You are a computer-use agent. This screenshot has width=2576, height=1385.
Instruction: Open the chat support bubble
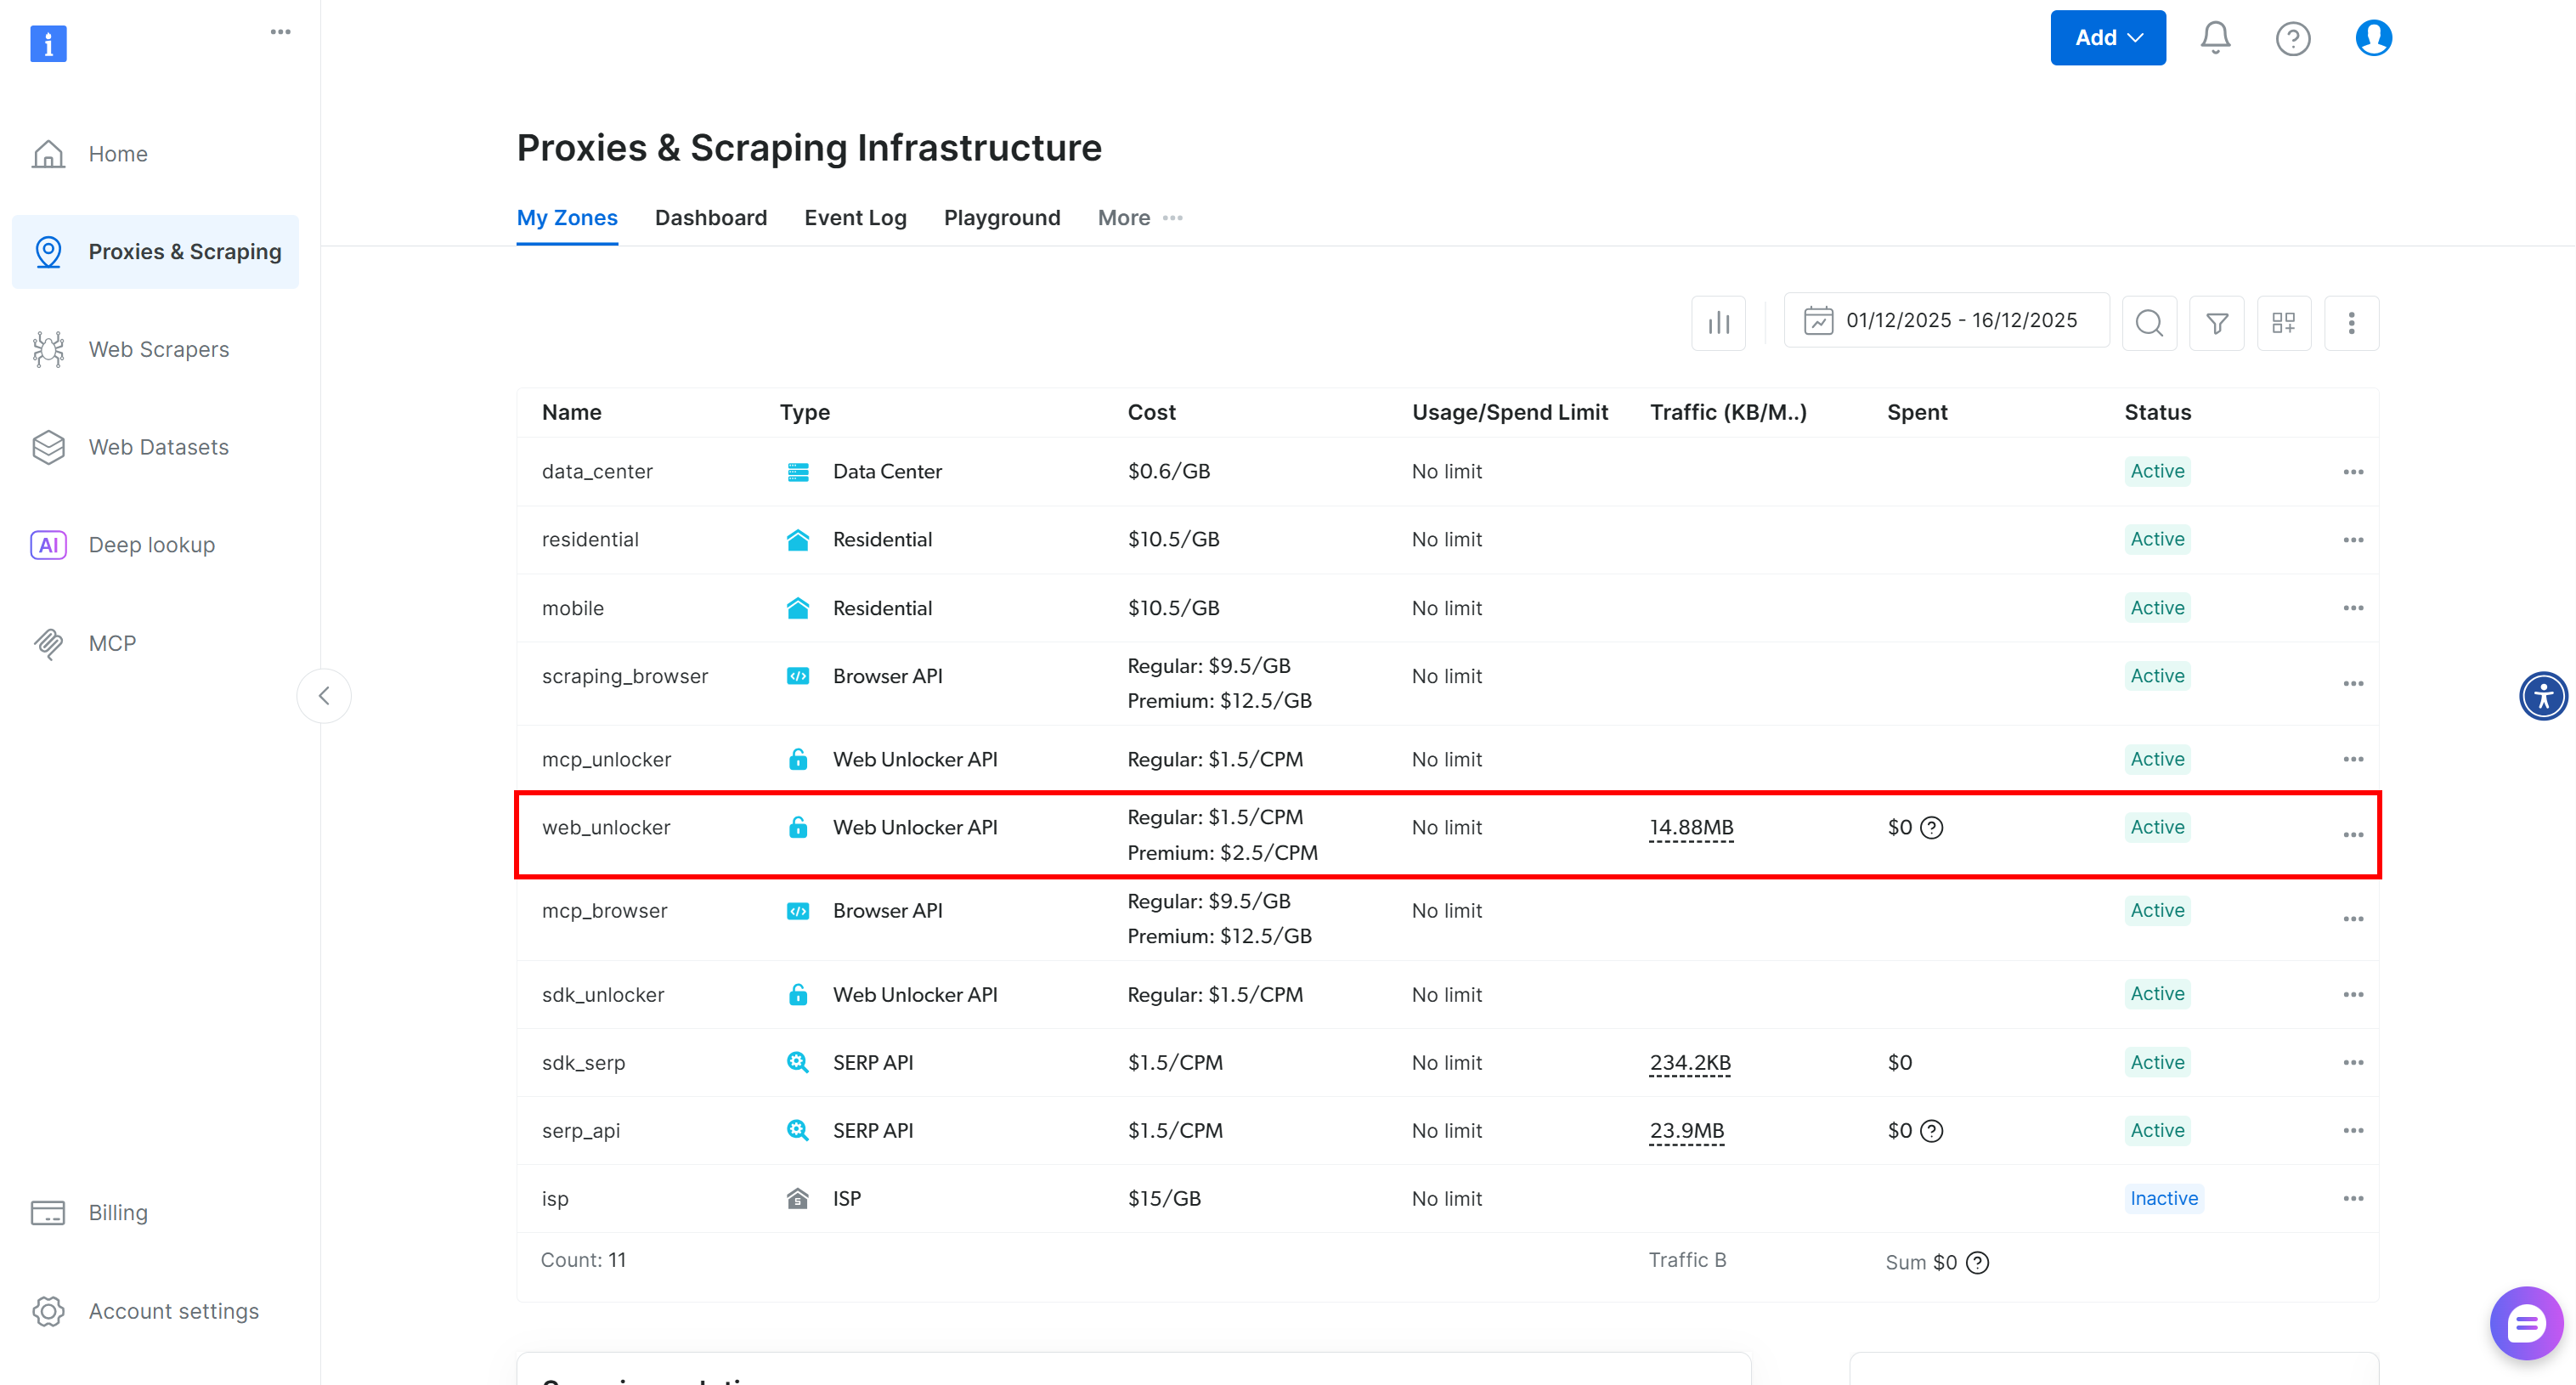click(x=2526, y=1323)
